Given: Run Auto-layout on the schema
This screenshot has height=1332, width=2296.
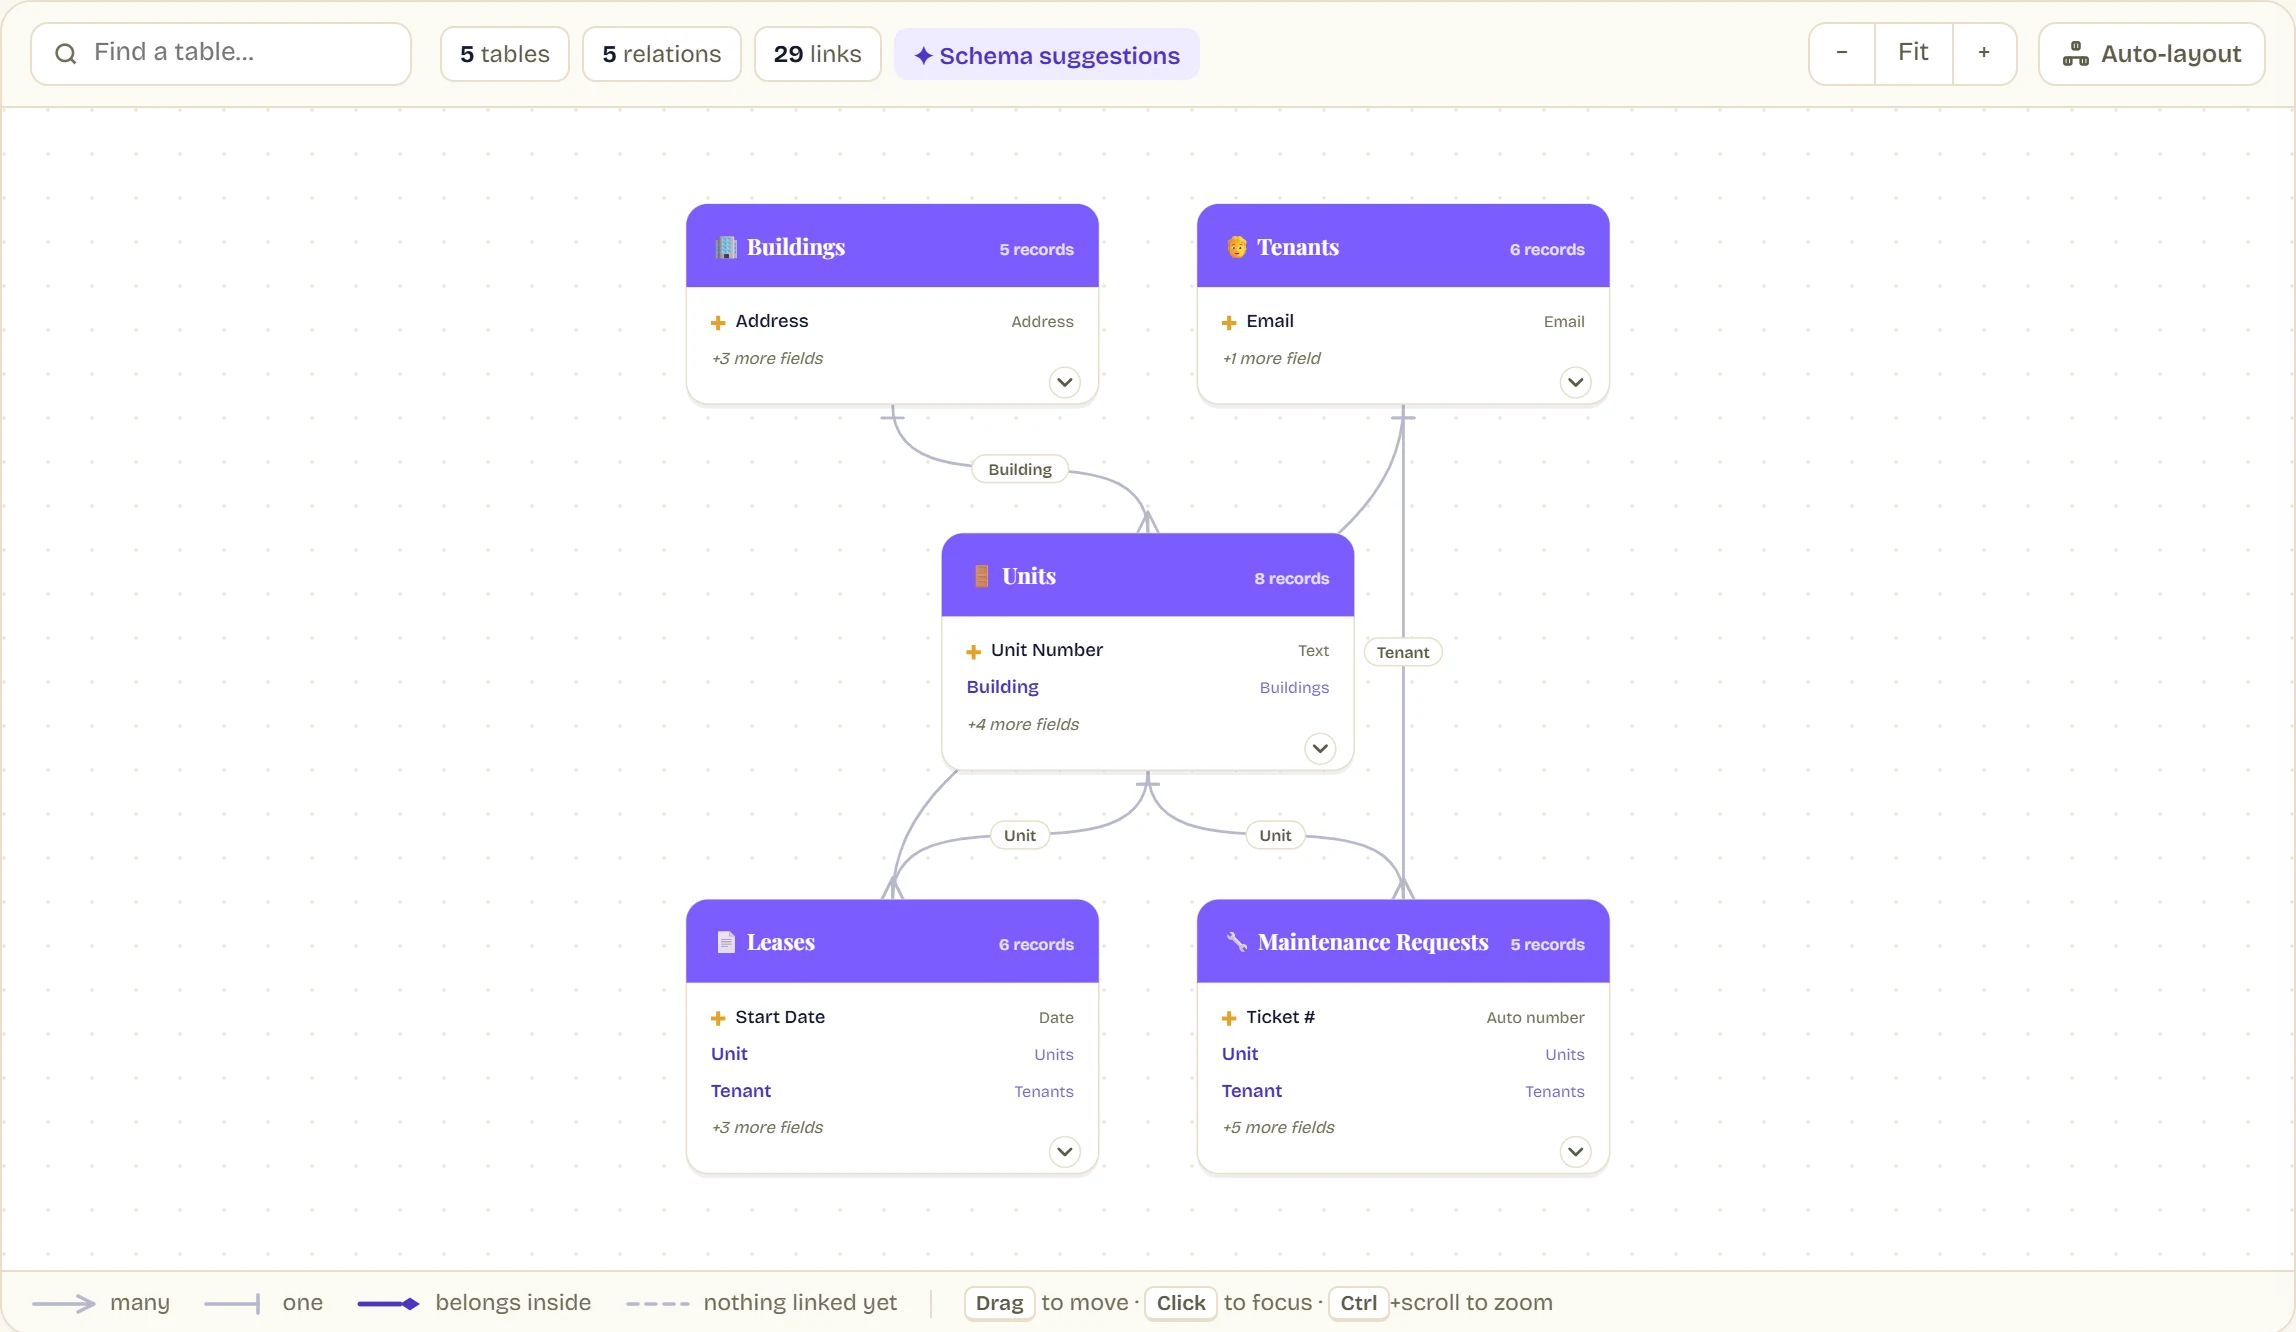Looking at the screenshot, I should pos(2152,54).
